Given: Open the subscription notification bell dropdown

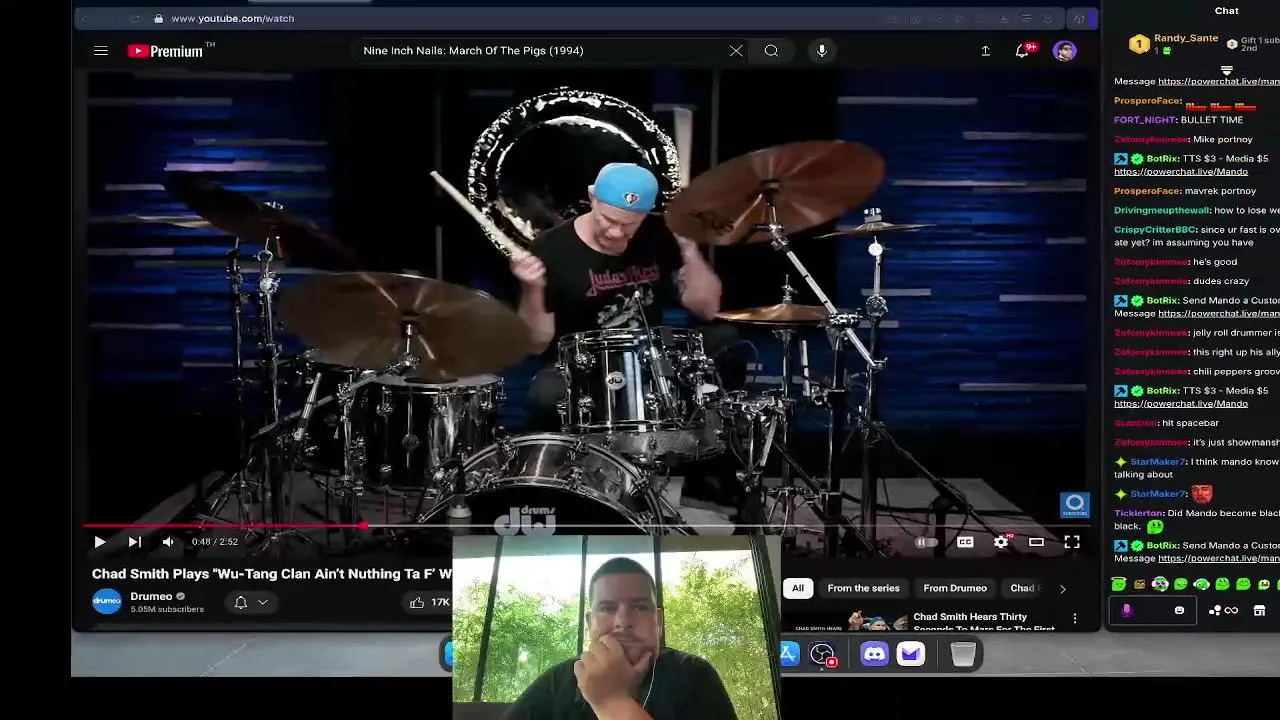Looking at the screenshot, I should (250, 602).
